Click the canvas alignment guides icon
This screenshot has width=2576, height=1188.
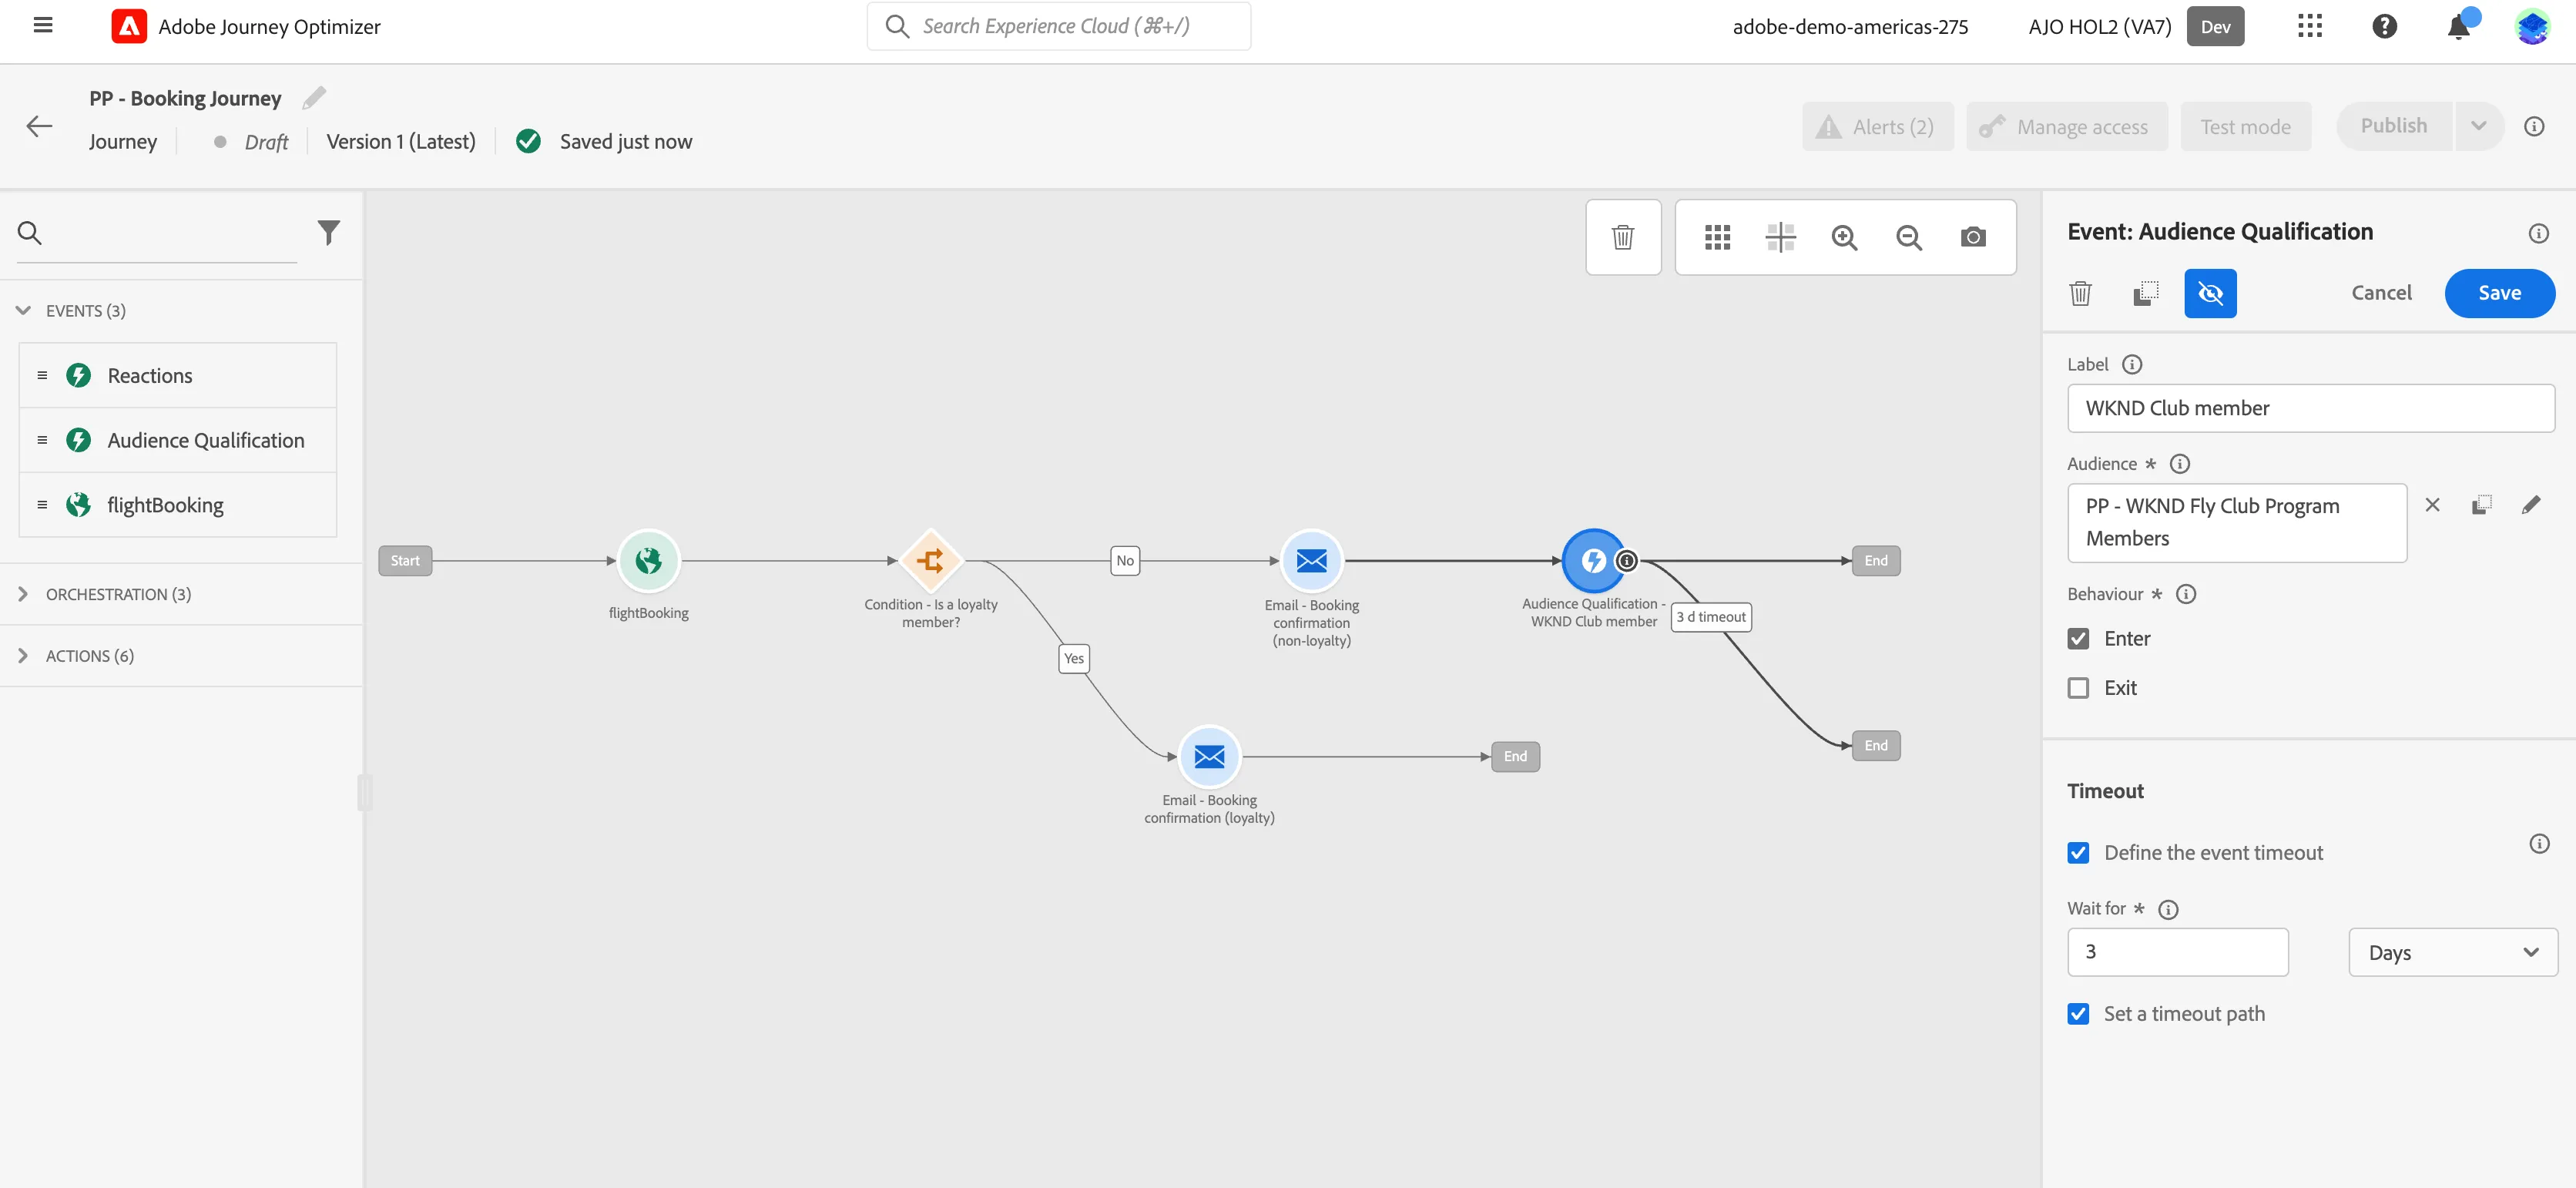click(1781, 237)
